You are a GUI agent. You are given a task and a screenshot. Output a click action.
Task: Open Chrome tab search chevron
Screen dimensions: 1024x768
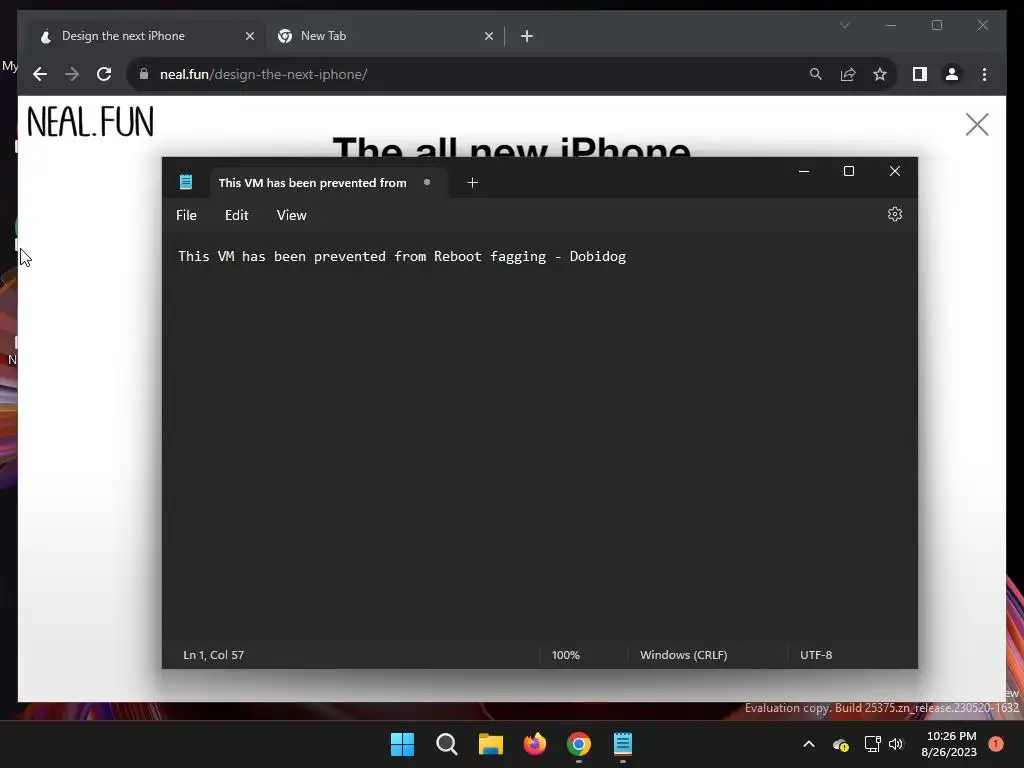click(x=844, y=25)
